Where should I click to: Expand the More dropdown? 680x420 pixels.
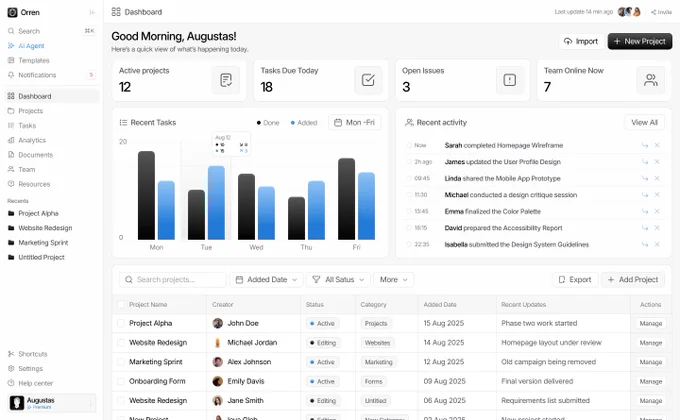click(393, 280)
